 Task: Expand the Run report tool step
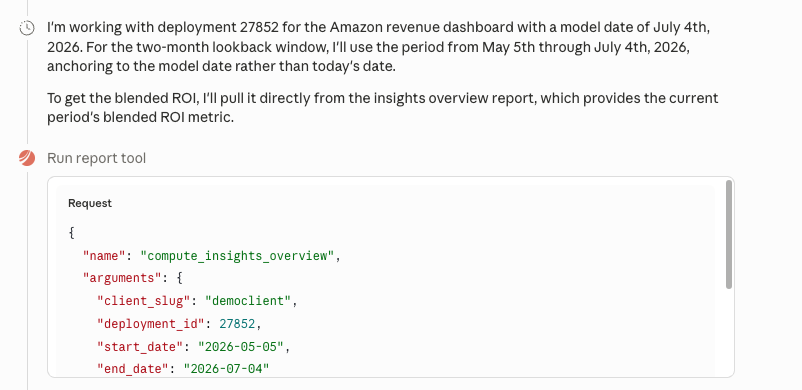(97, 158)
